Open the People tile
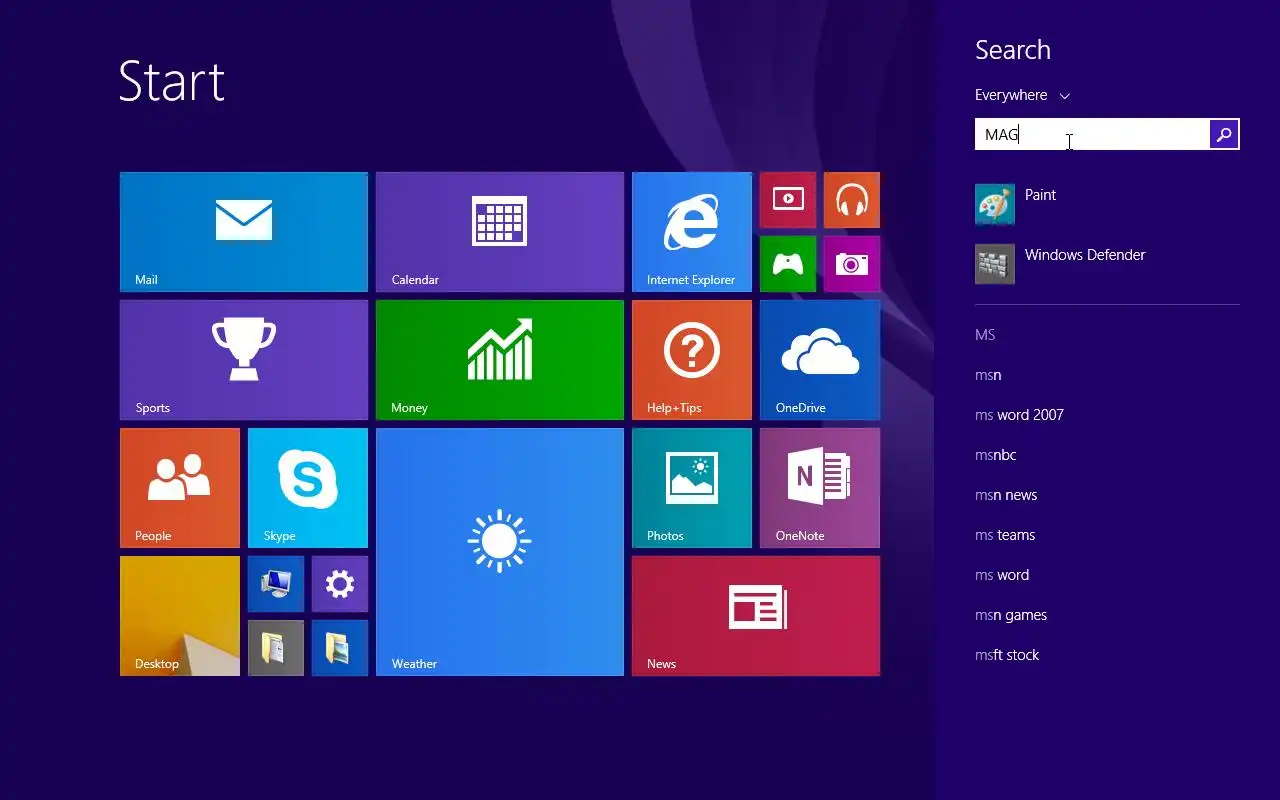1280x800 pixels. coord(180,488)
